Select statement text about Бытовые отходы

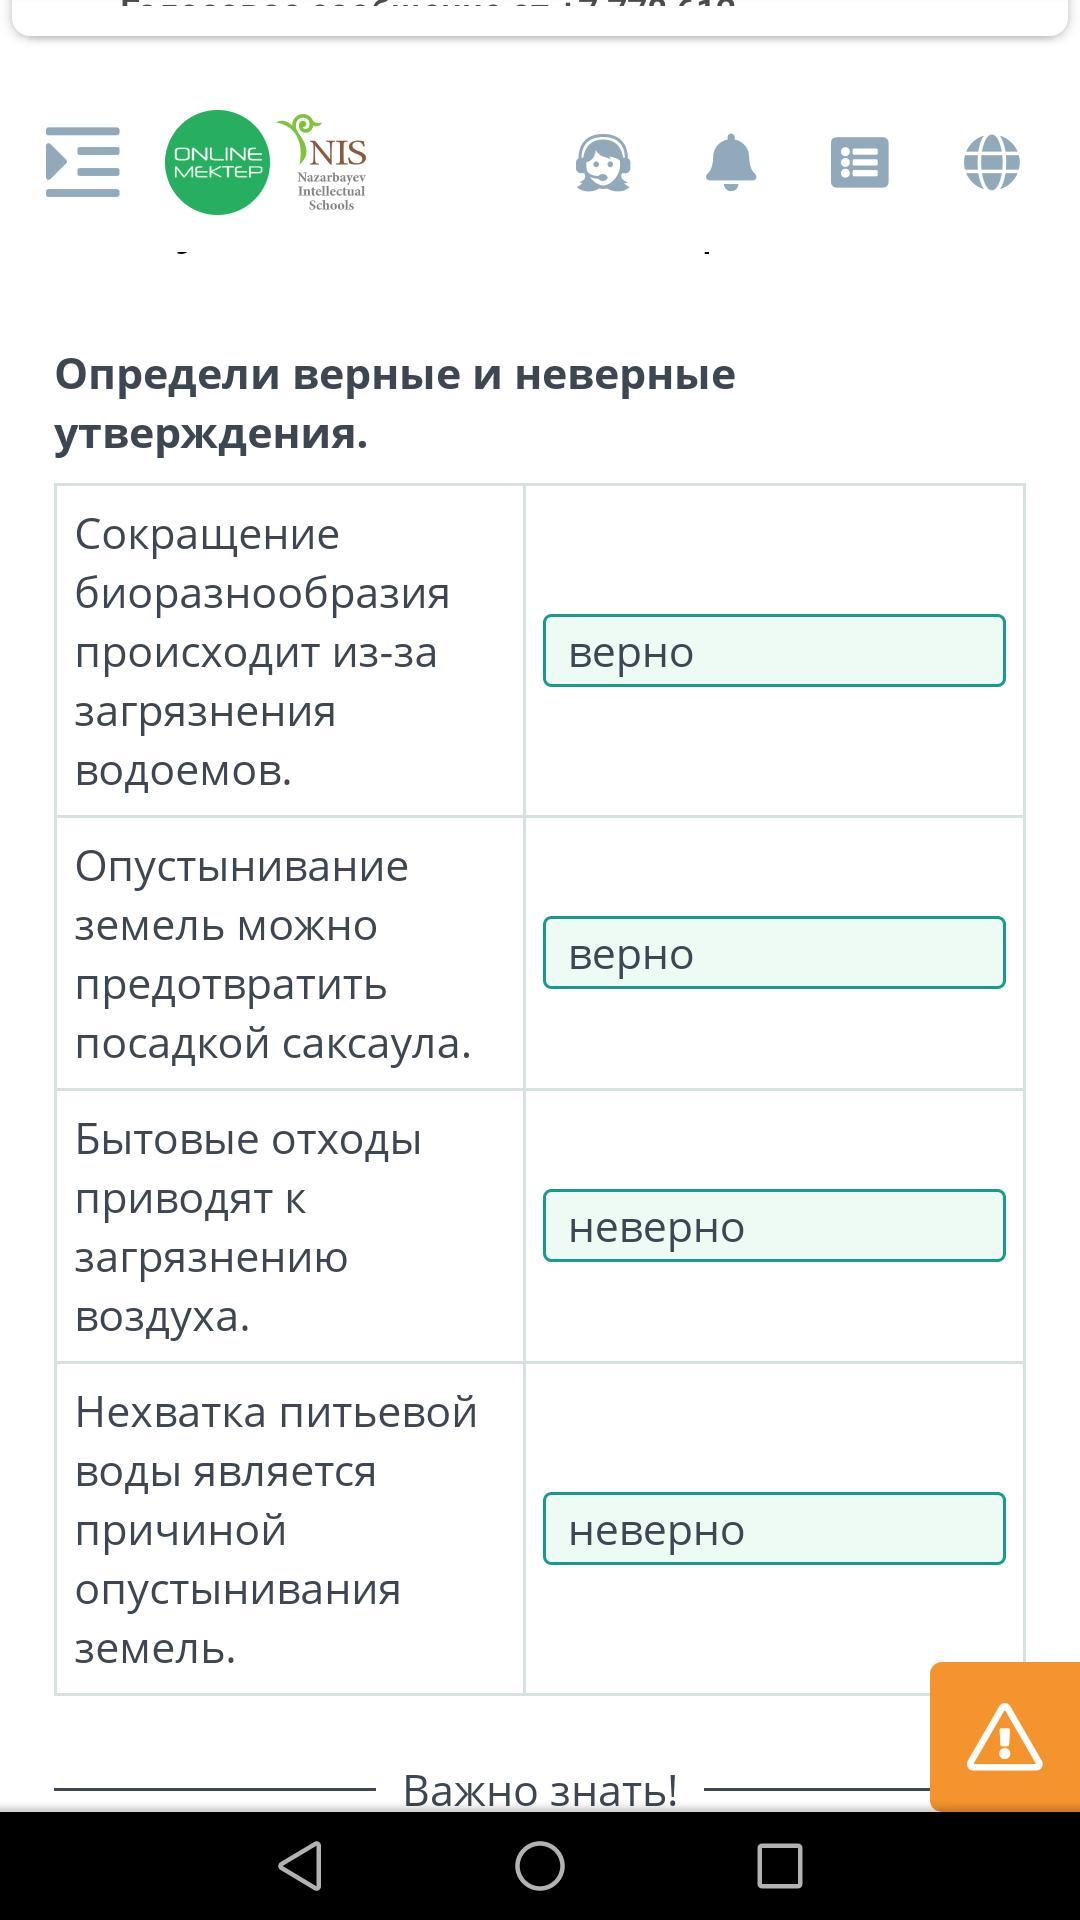click(249, 1227)
